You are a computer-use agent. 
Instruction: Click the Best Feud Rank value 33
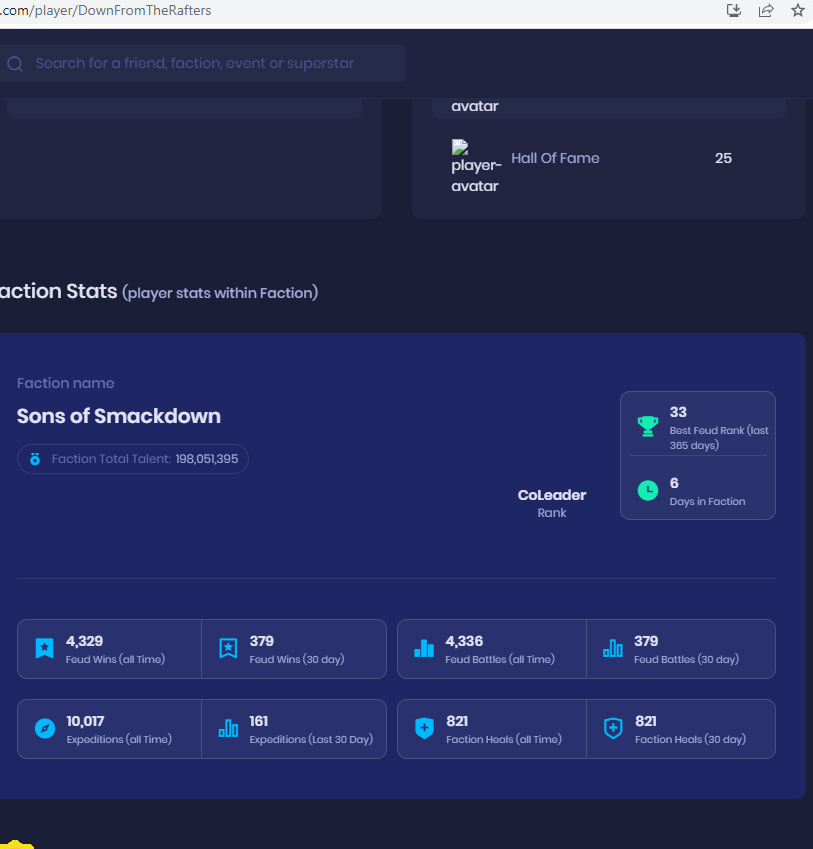tap(678, 412)
